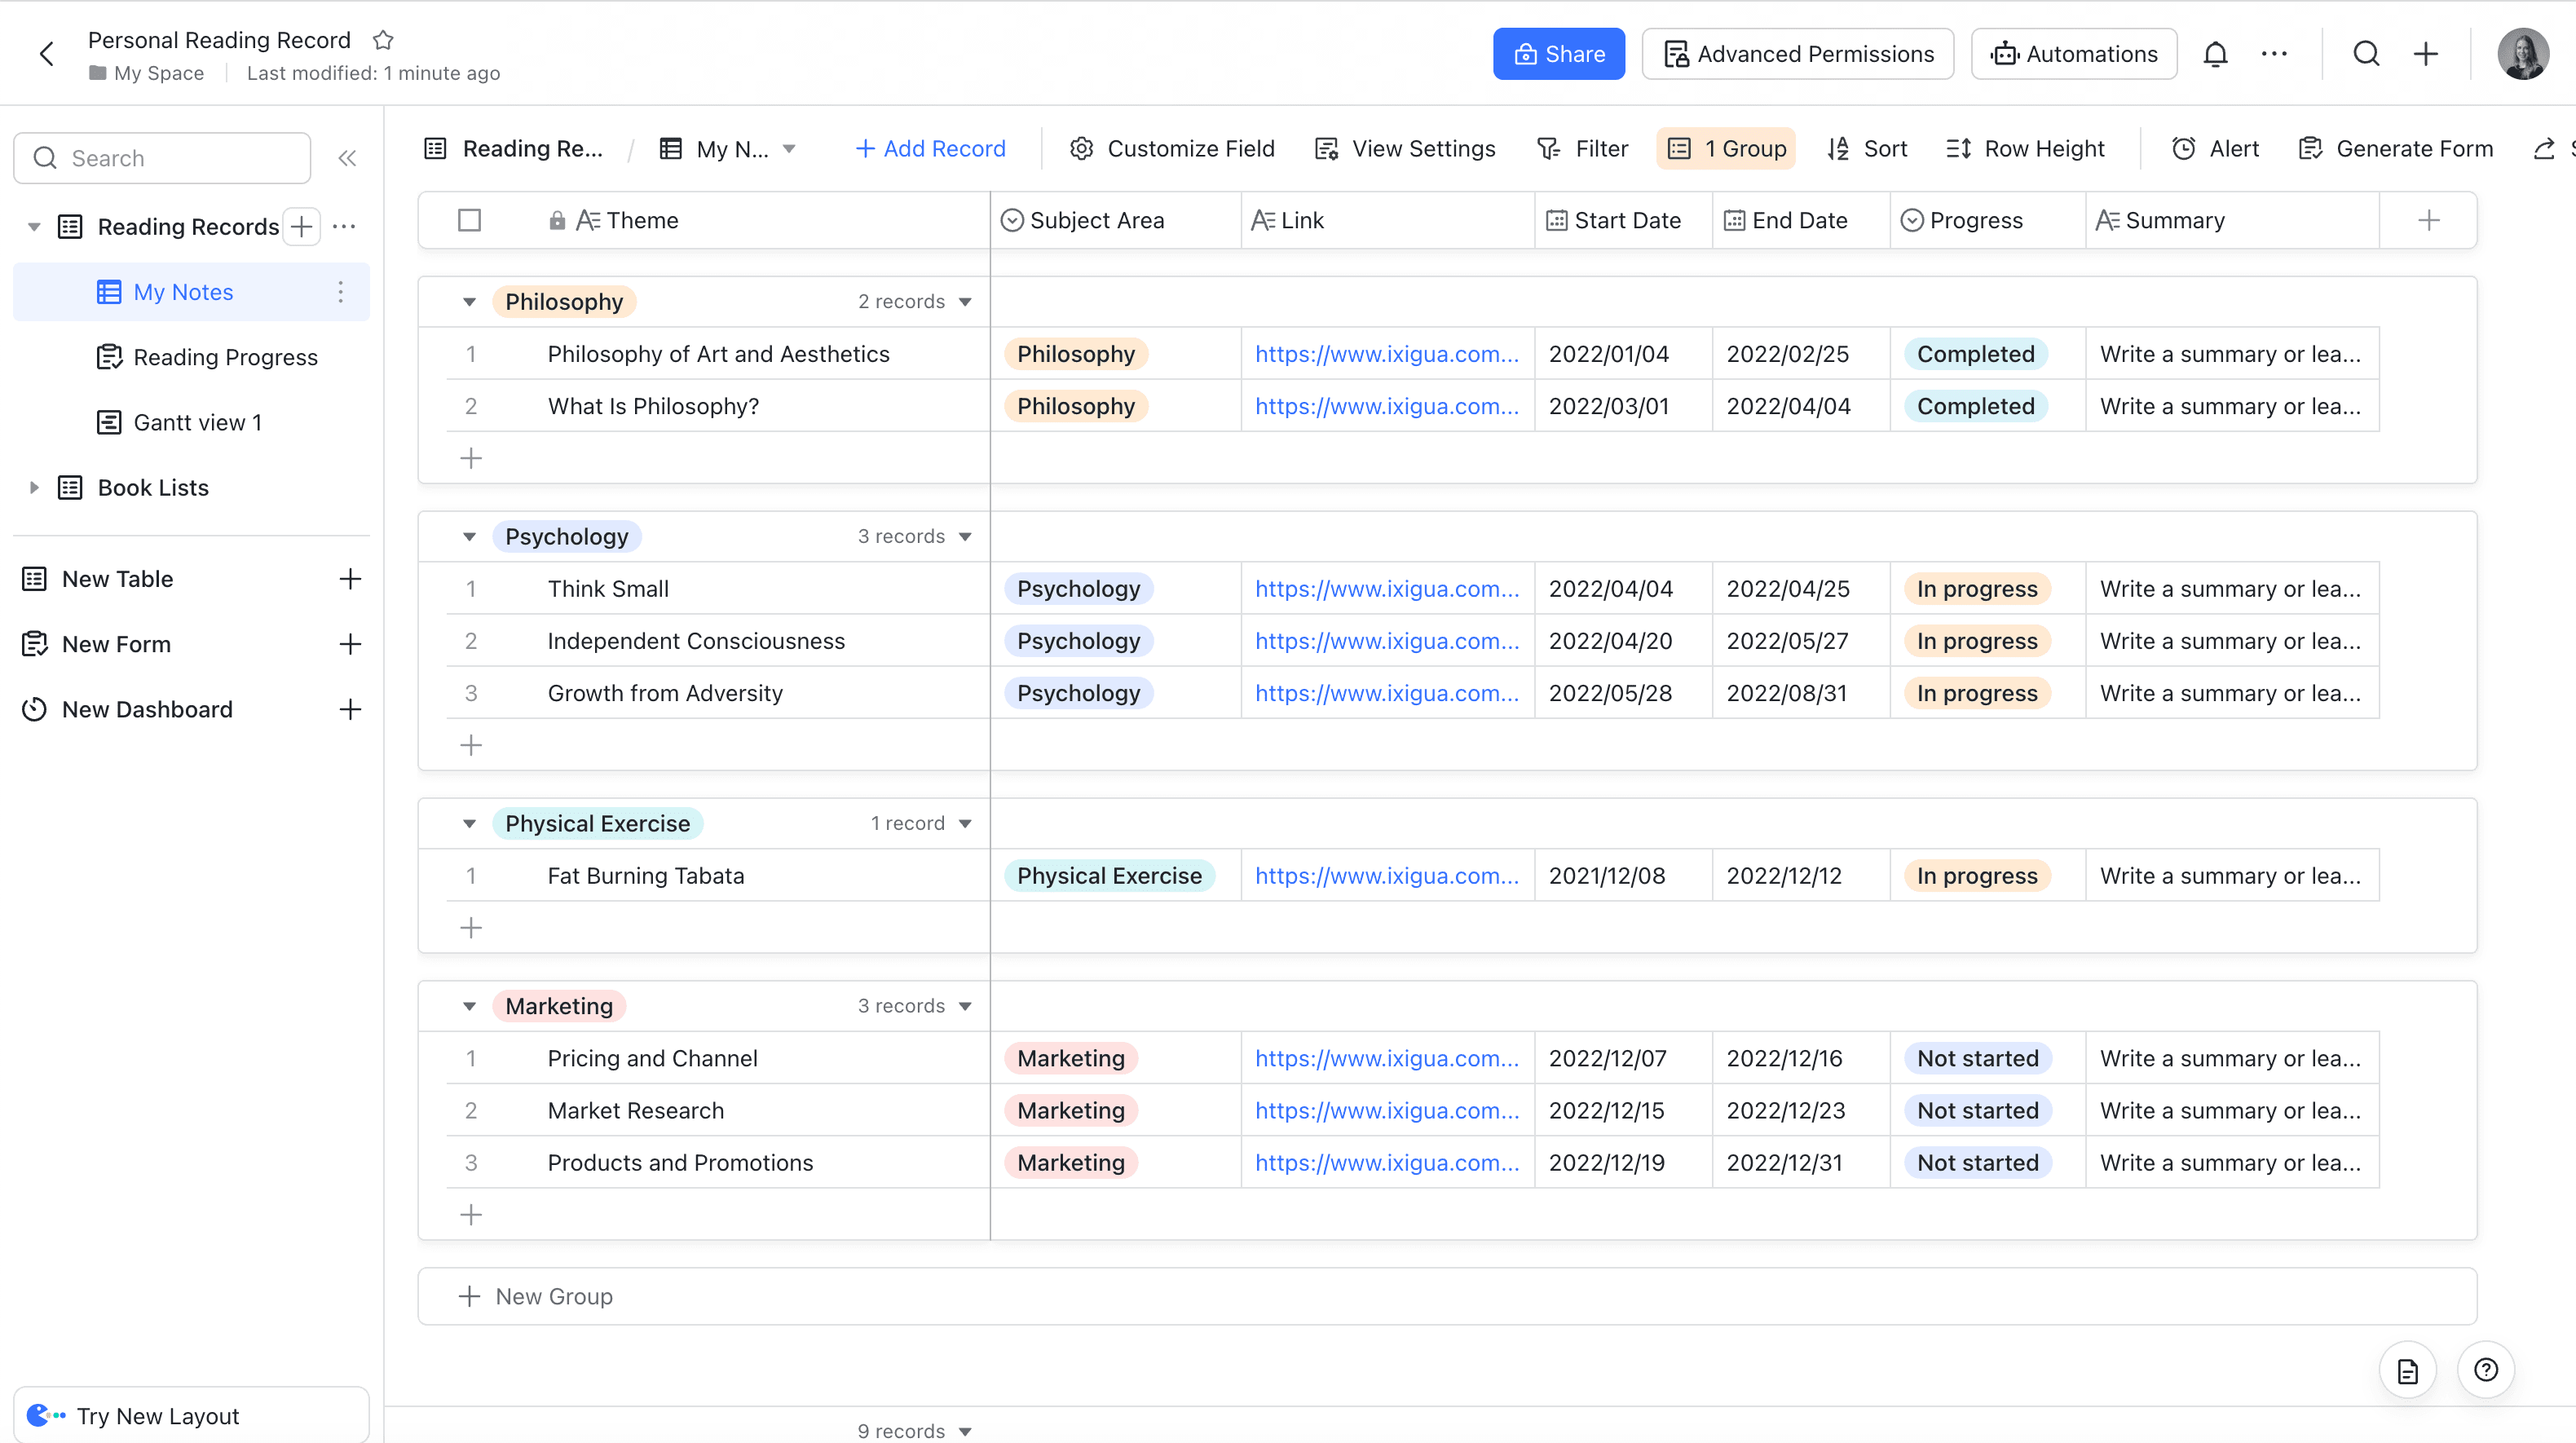The height and width of the screenshot is (1443, 2576).
Task: Star the Personal Reading Record document
Action: 383,40
